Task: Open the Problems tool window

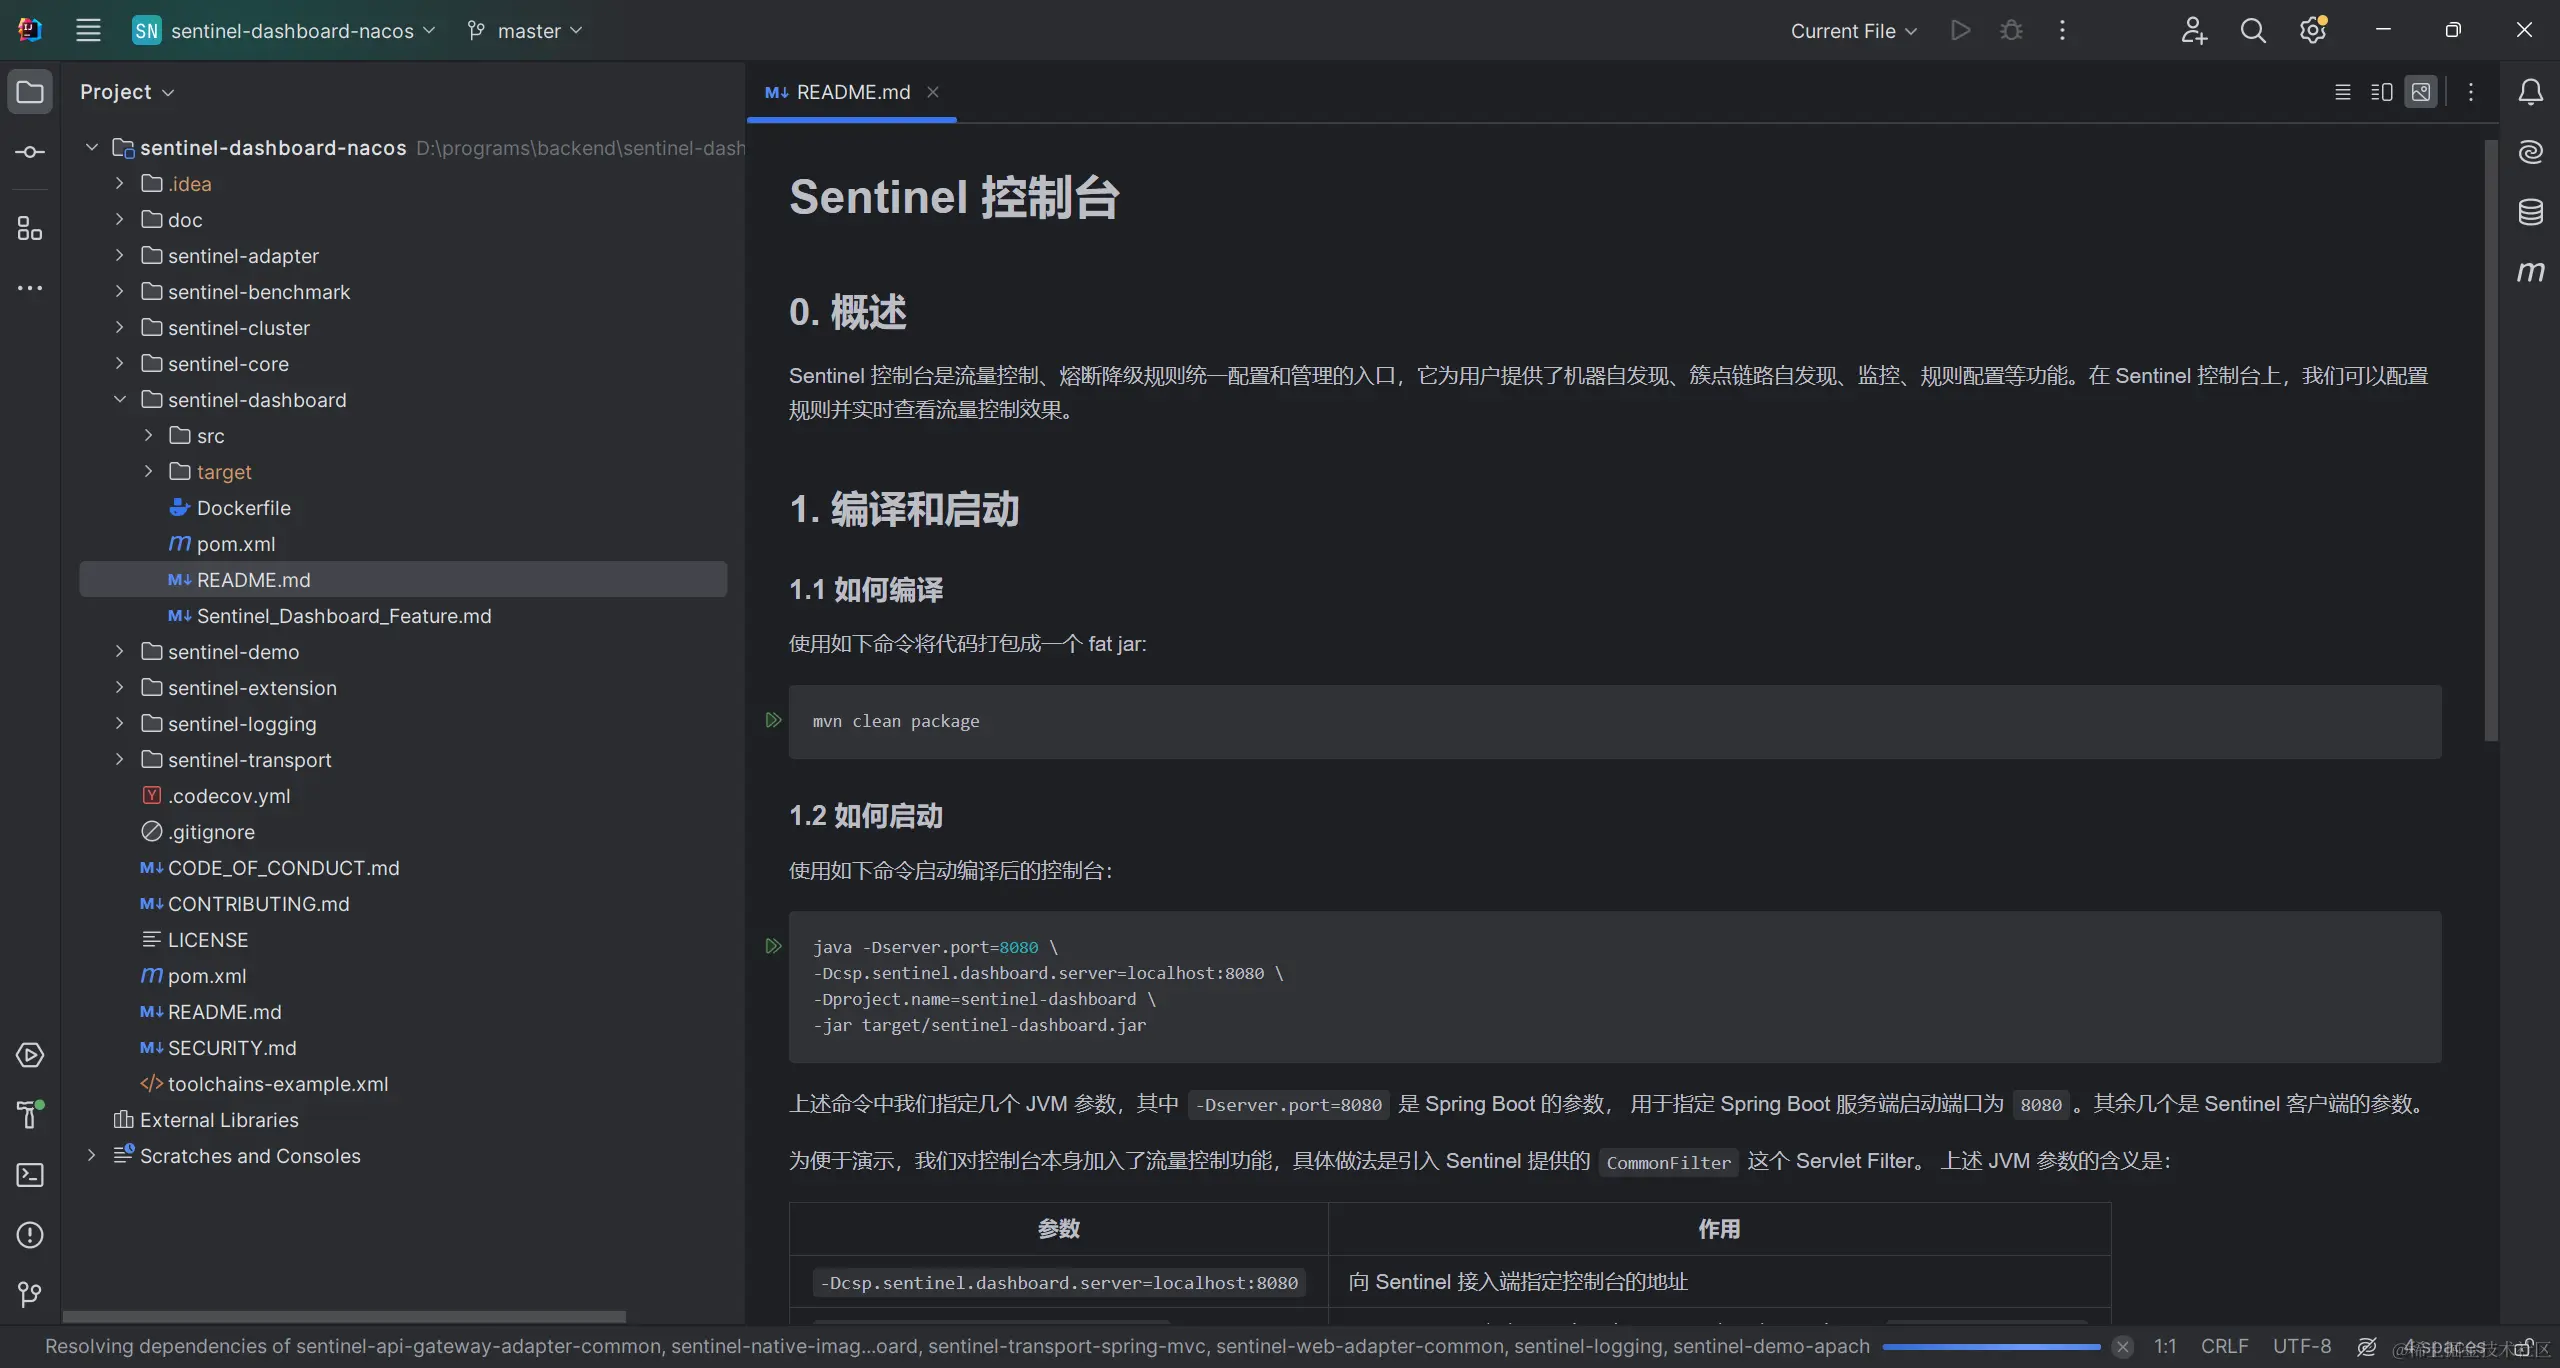Action: (x=30, y=1235)
